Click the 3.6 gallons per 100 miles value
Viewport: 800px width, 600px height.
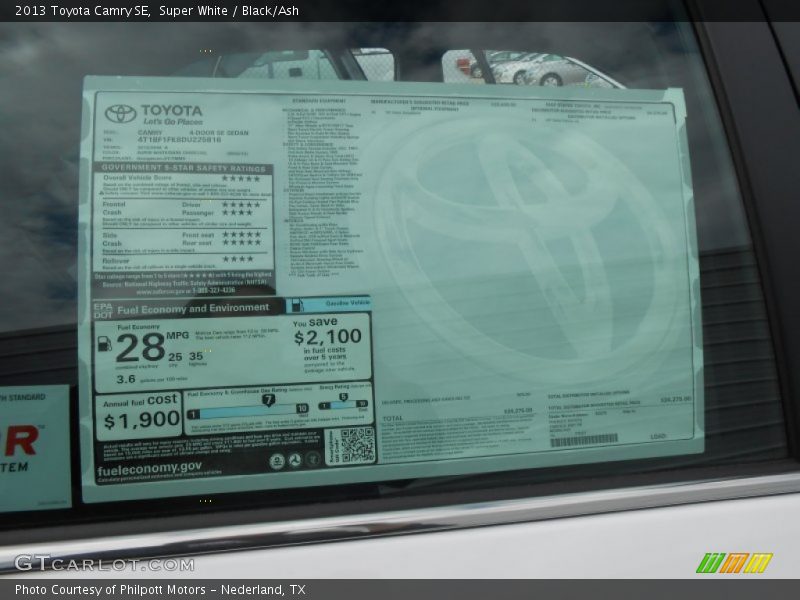click(x=126, y=379)
